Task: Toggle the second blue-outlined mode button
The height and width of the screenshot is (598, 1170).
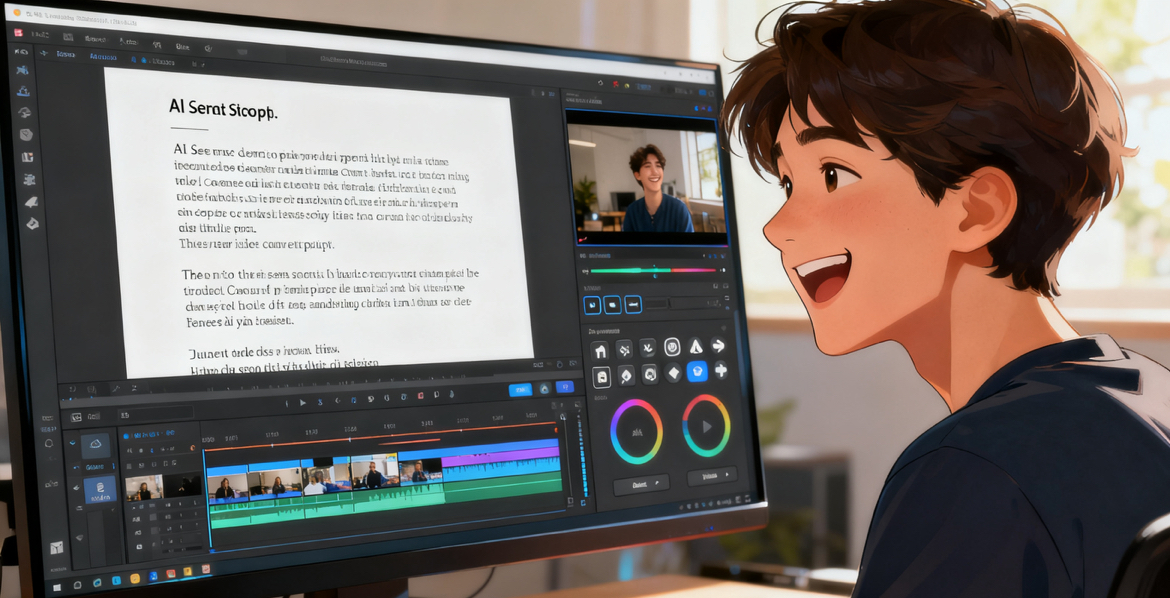Action: tap(612, 304)
